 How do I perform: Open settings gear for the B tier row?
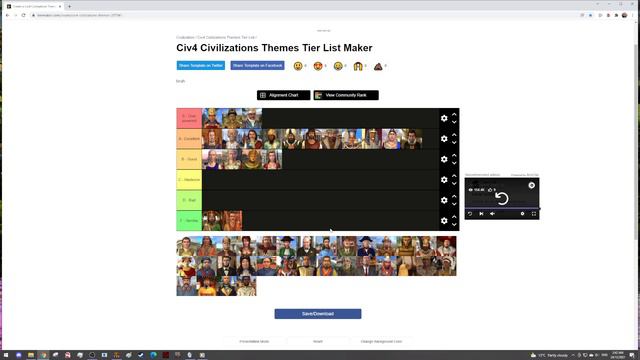tap(444, 159)
